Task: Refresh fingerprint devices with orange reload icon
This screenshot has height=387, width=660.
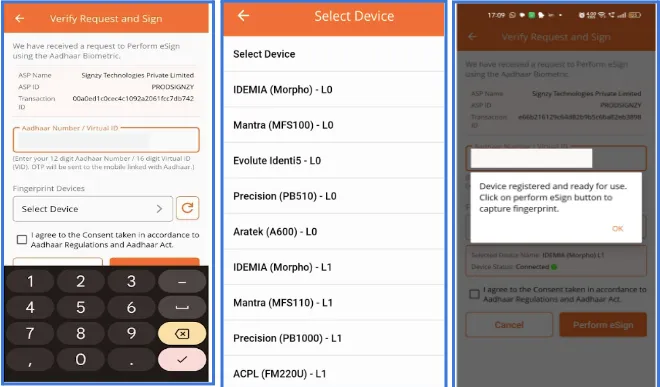Action: pos(187,208)
